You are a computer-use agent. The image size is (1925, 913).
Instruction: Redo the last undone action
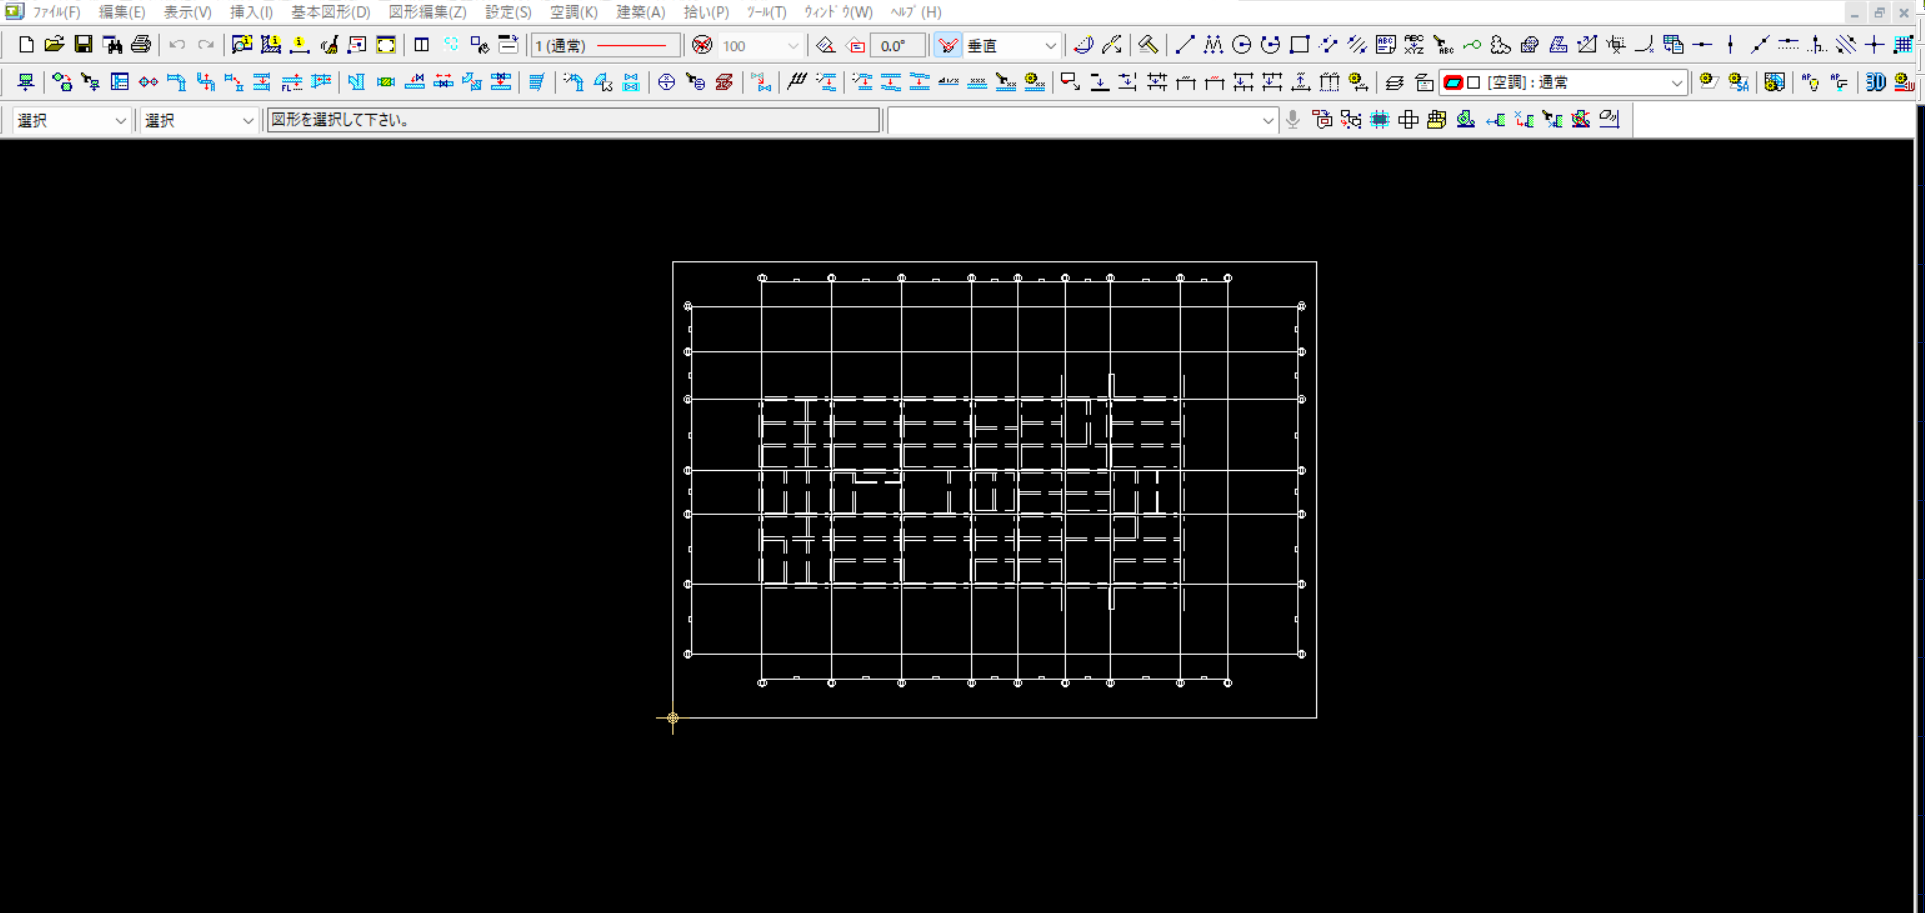[x=206, y=45]
